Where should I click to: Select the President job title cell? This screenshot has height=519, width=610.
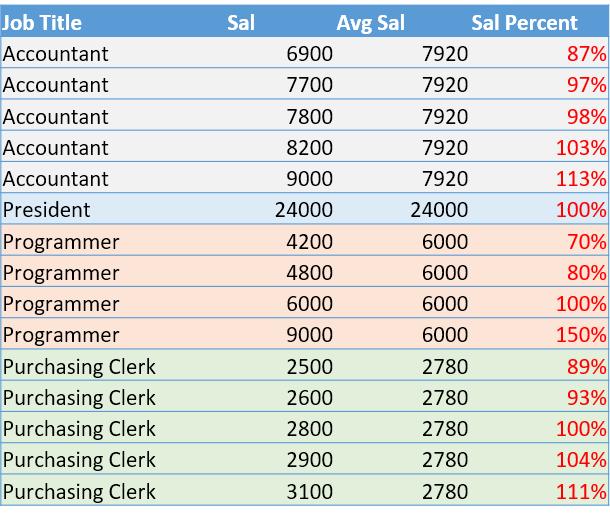coord(46,210)
